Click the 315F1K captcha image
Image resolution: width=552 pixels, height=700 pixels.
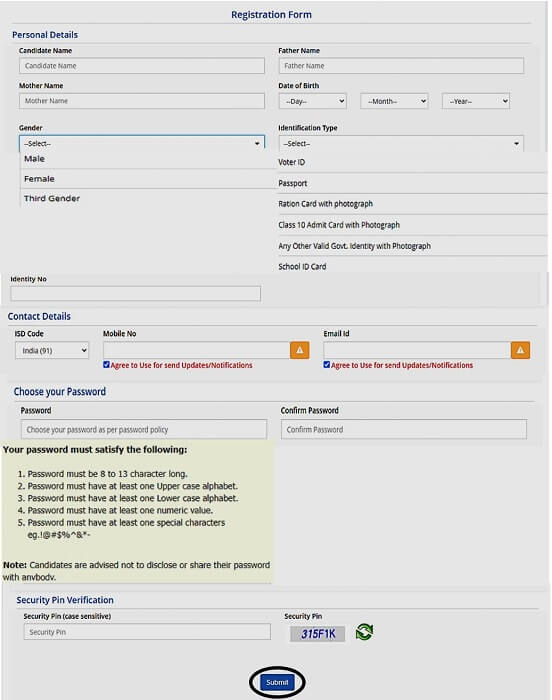[318, 634]
